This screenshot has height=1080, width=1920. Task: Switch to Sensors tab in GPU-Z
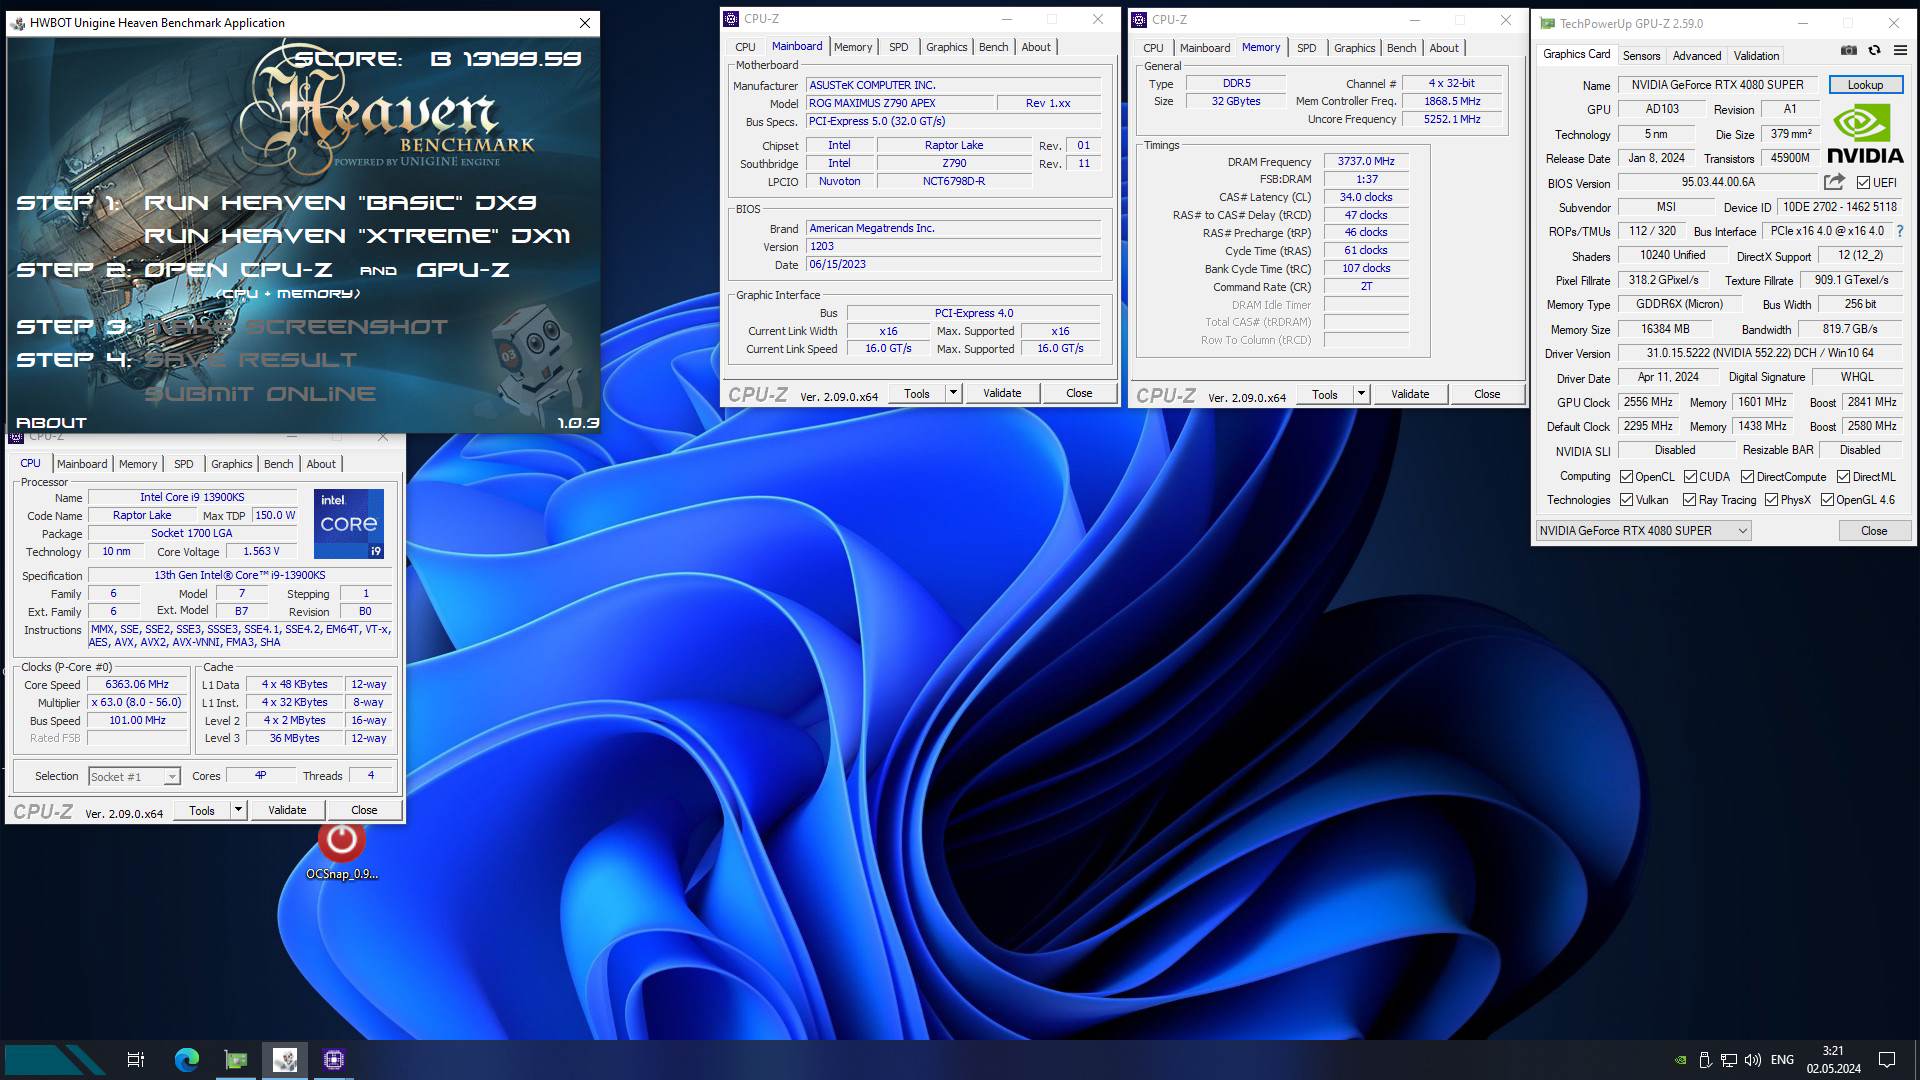[x=1641, y=56]
